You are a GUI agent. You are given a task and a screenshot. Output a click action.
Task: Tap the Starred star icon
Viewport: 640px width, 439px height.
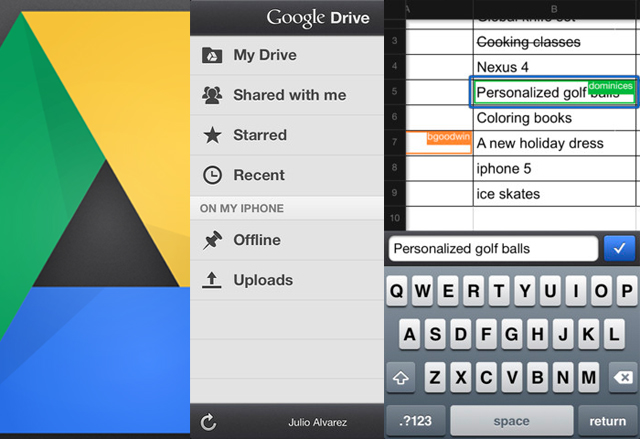tap(212, 135)
